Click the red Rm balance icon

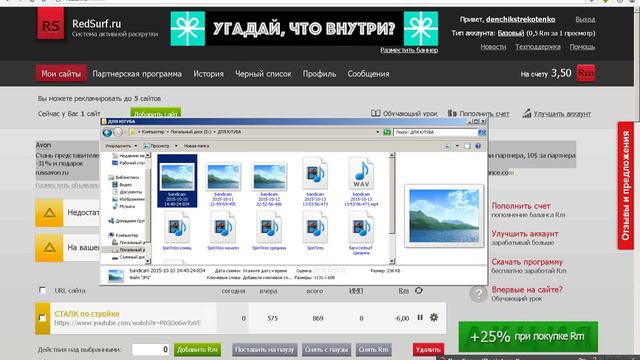[586, 73]
